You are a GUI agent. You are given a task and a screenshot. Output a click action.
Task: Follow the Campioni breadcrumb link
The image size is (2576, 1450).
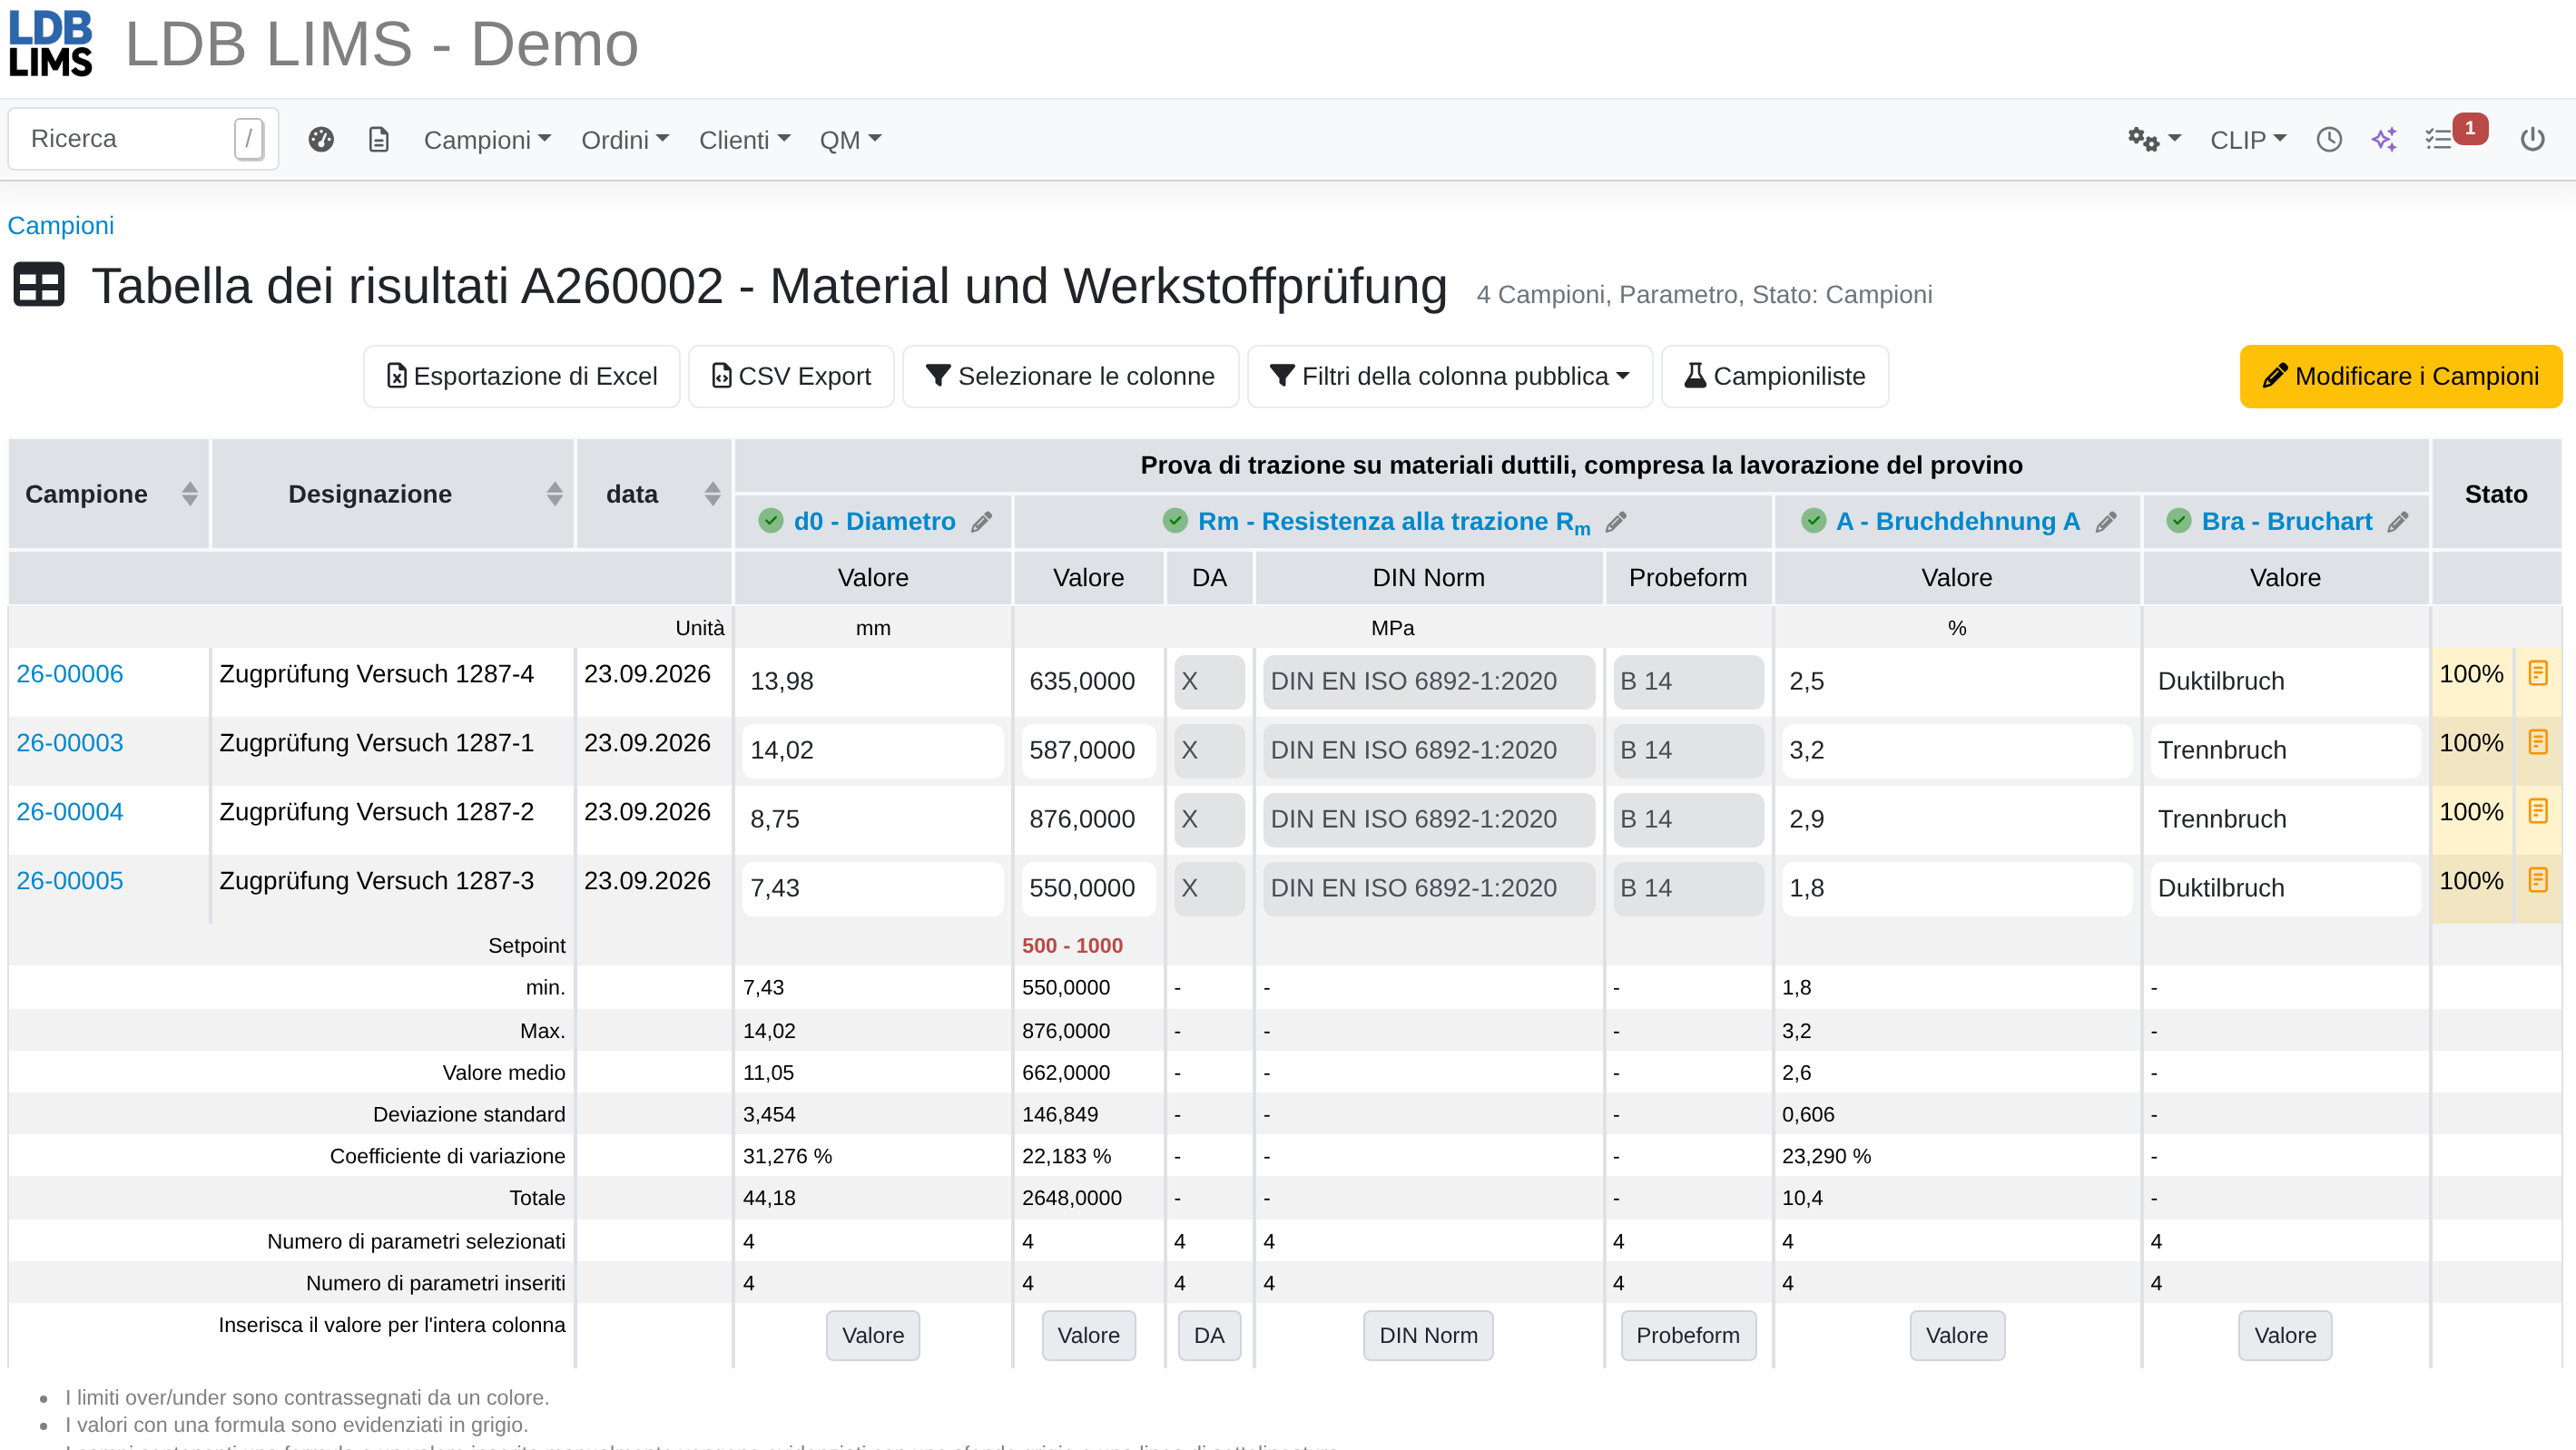click(x=61, y=226)
